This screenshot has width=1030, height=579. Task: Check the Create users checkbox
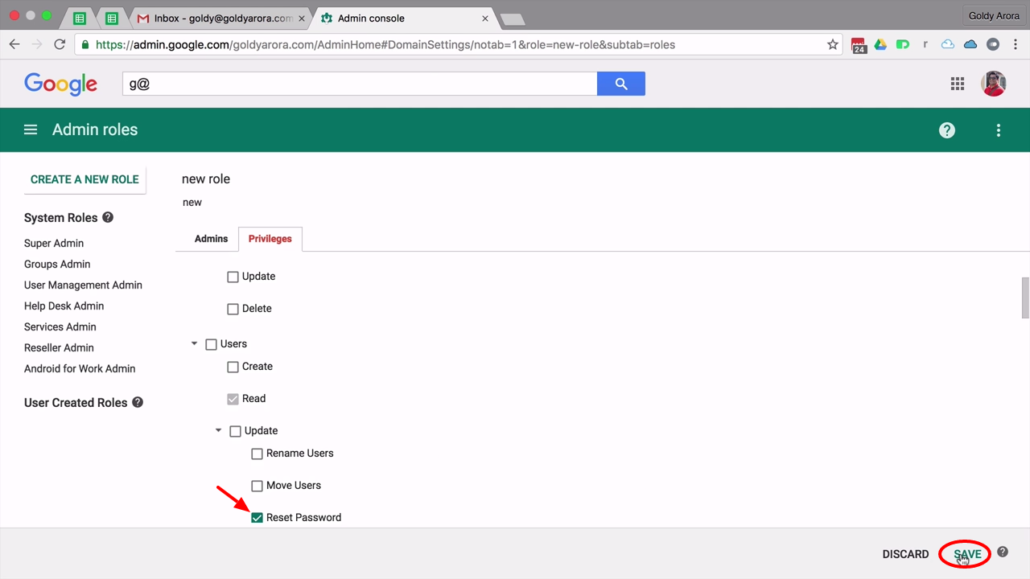[233, 367]
